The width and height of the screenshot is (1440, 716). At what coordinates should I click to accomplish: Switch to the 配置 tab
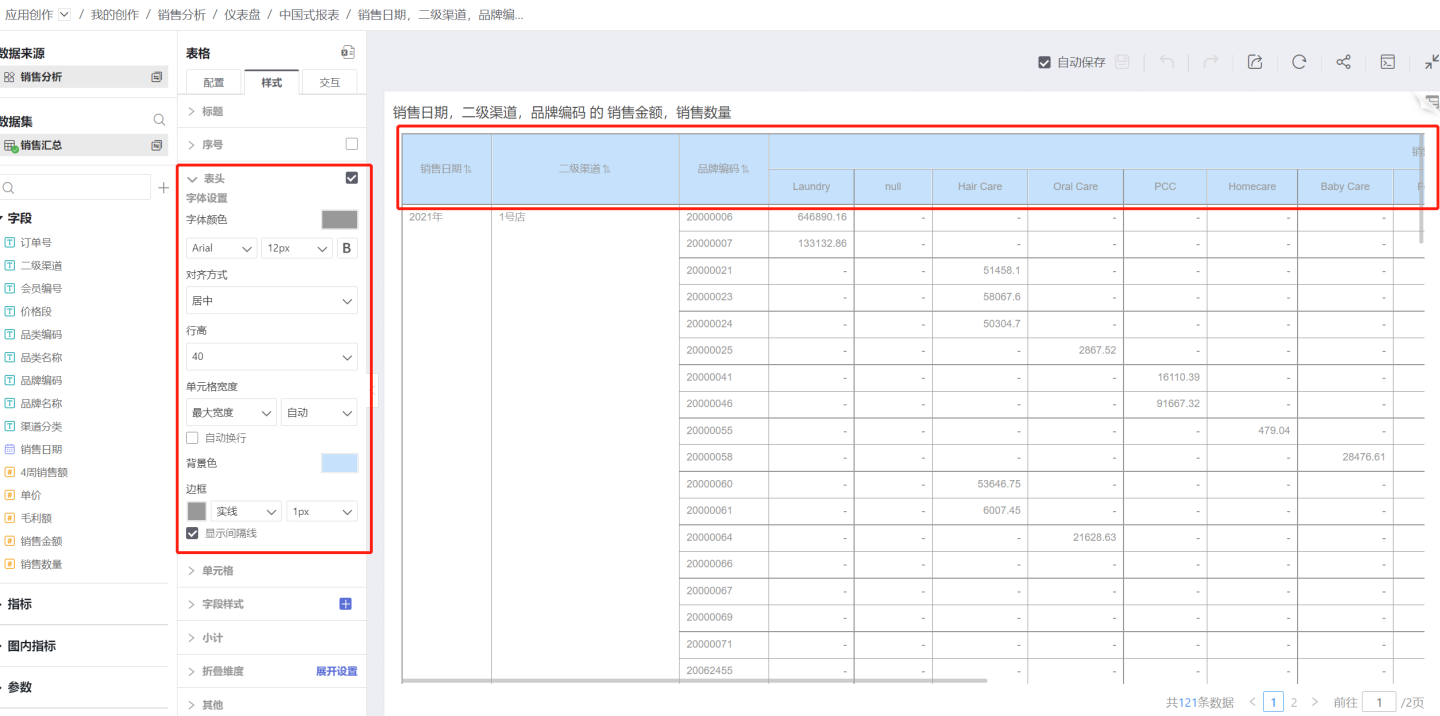point(214,83)
